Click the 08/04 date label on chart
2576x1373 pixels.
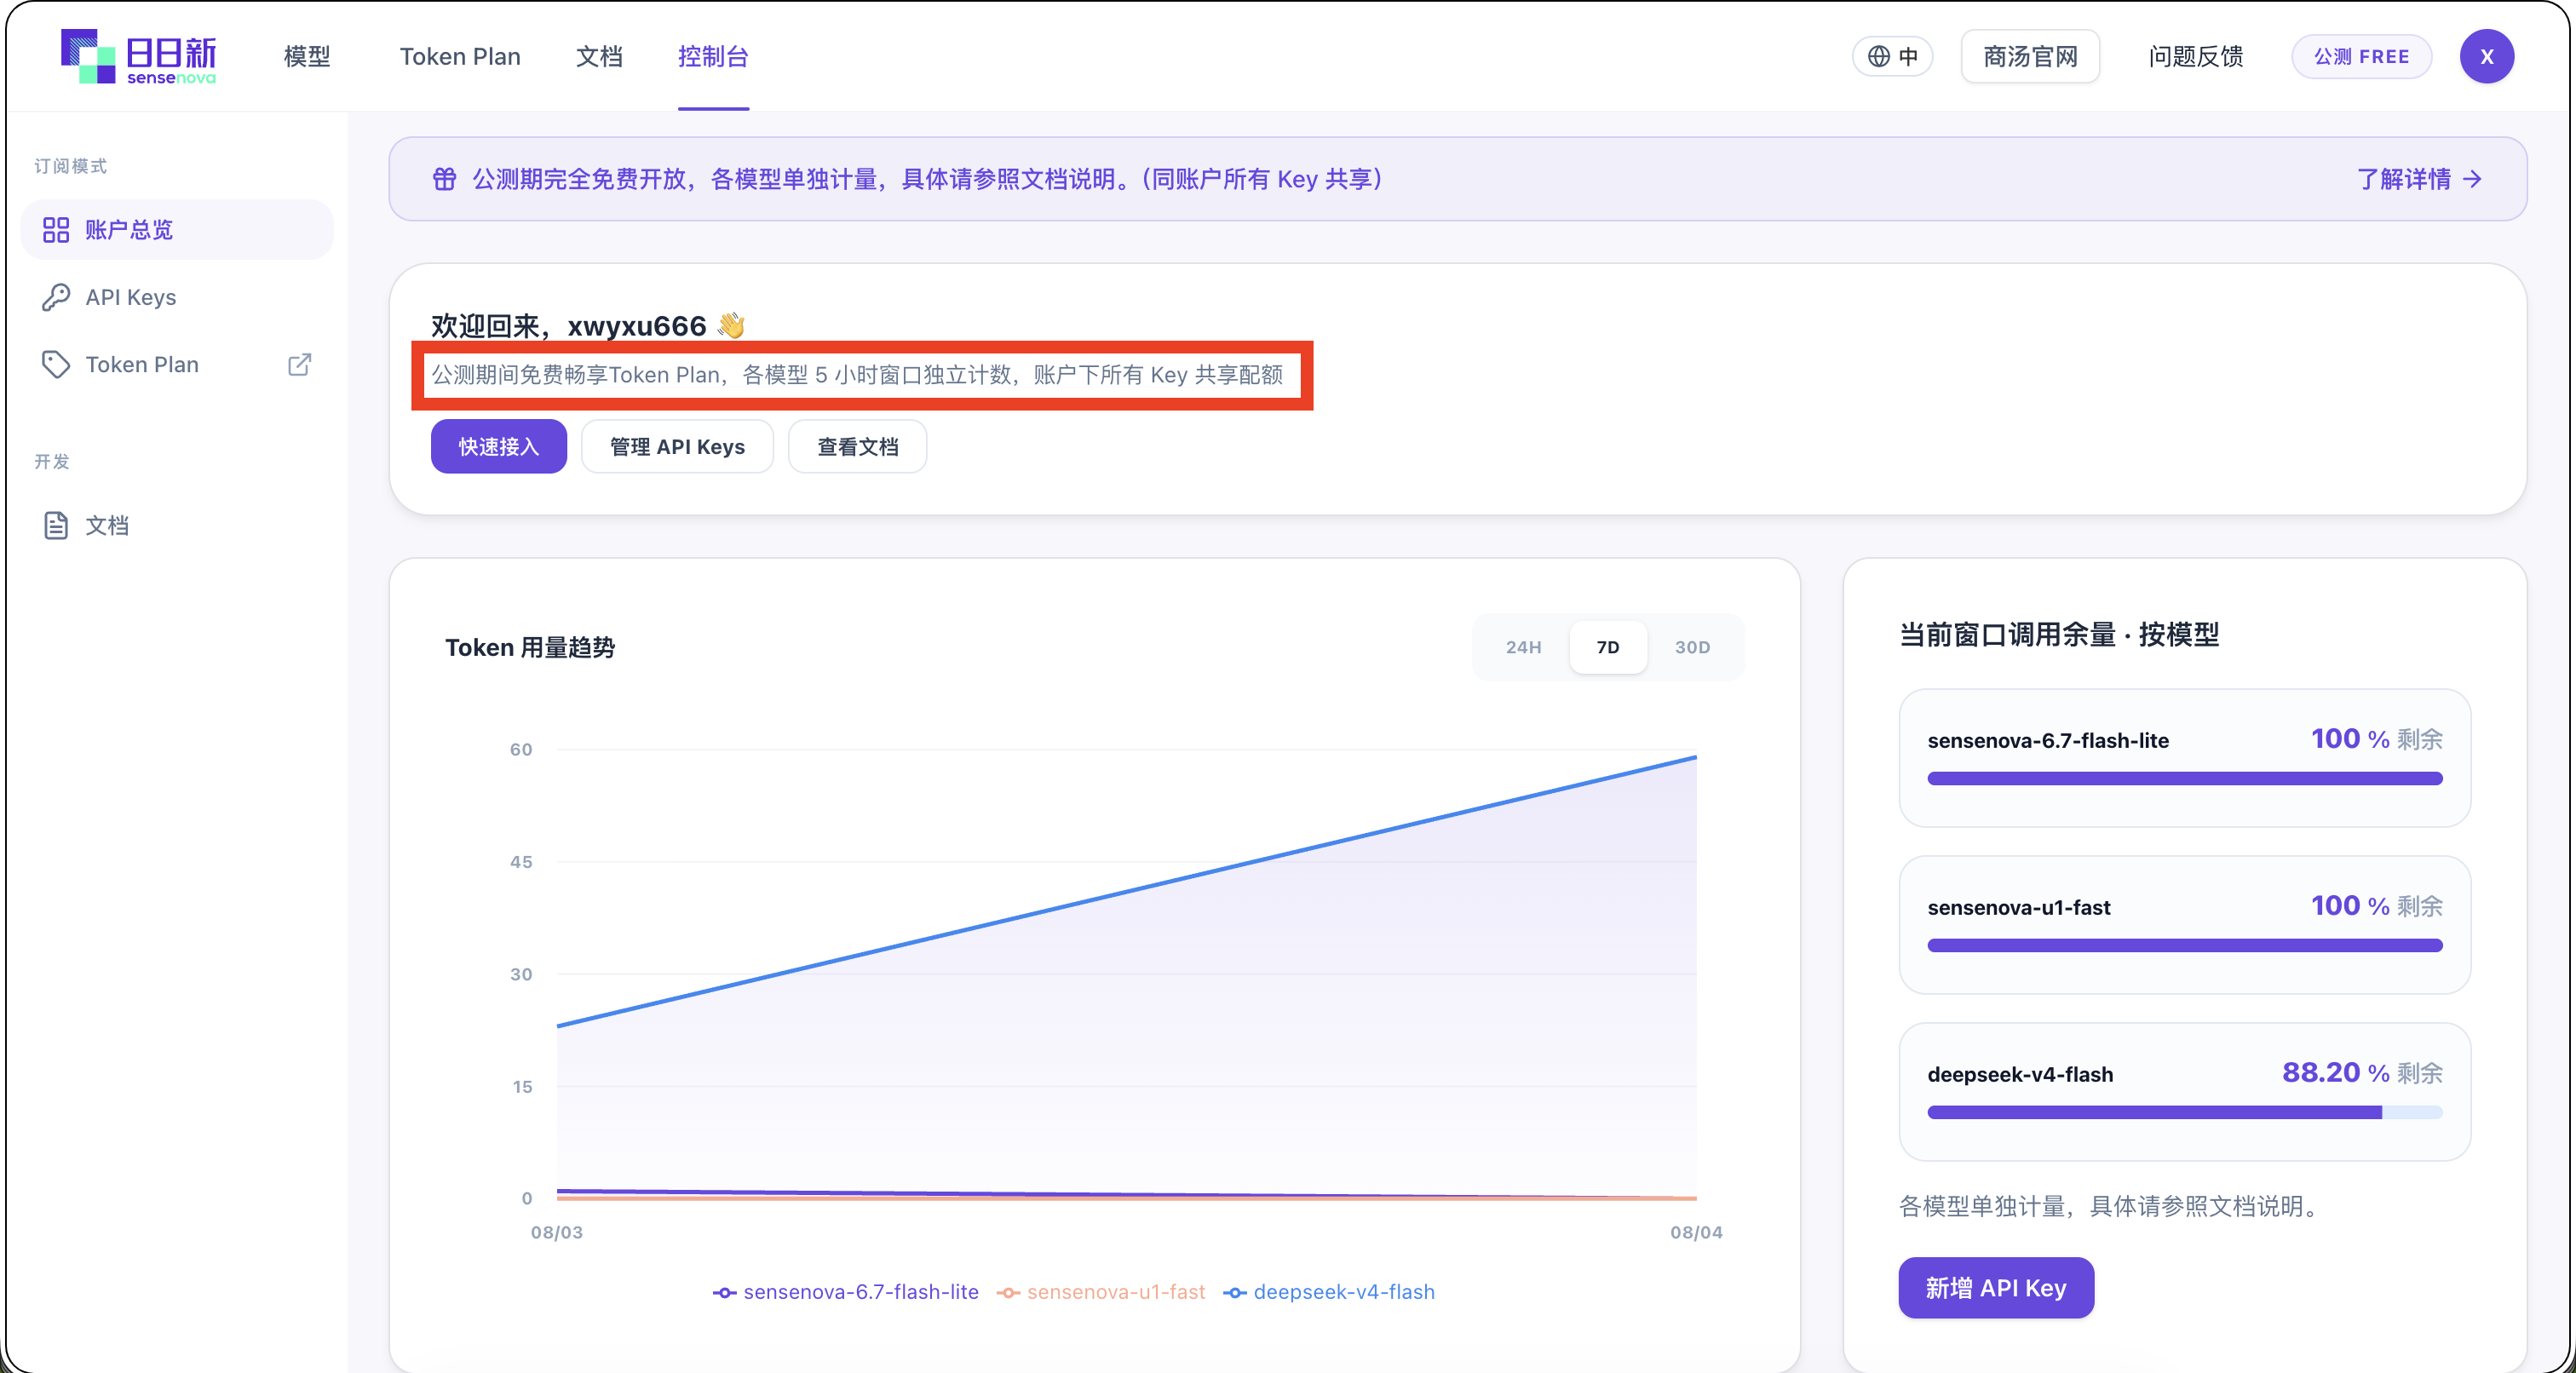(x=1696, y=1232)
